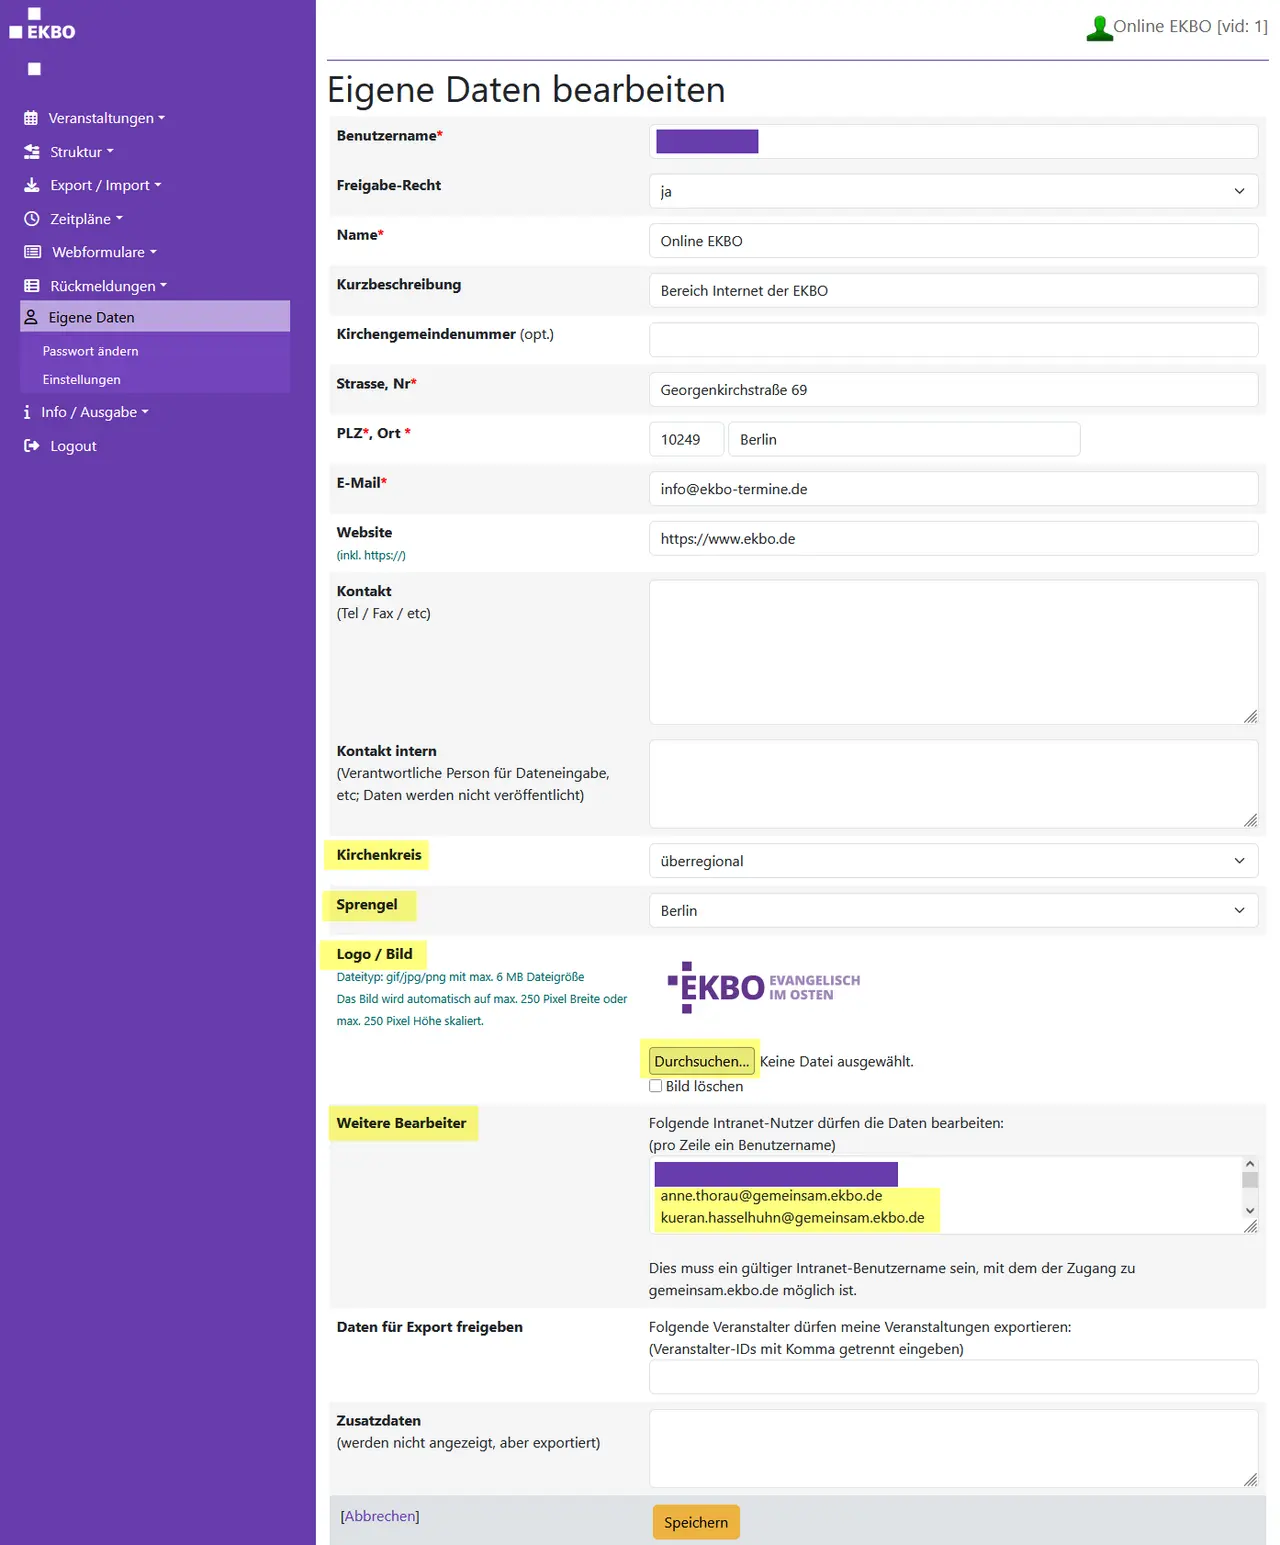Click the Strasse, Nr input field
The height and width of the screenshot is (1545, 1280).
point(953,390)
